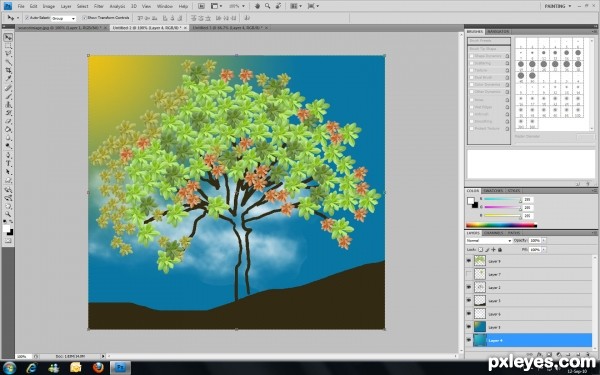Click the Brush Tip Shape button

pos(489,49)
